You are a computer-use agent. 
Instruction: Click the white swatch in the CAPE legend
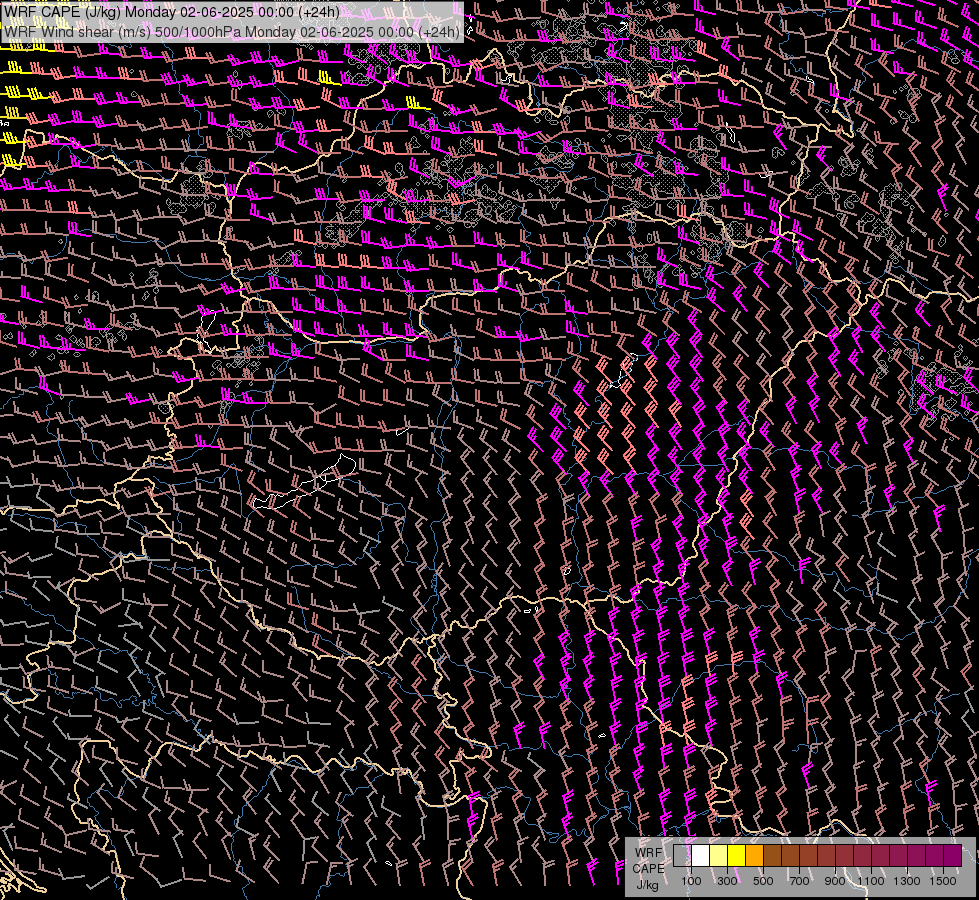(x=701, y=855)
